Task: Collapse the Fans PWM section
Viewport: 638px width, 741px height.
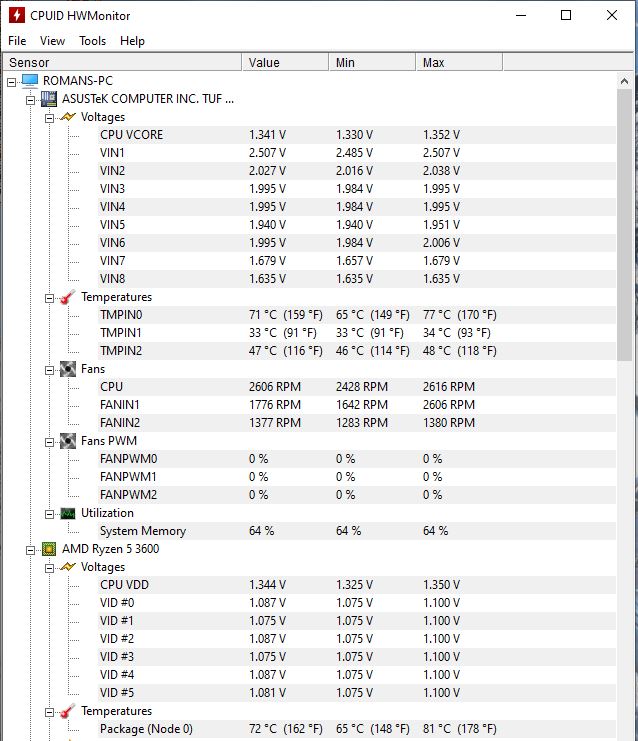Action: 50,442
